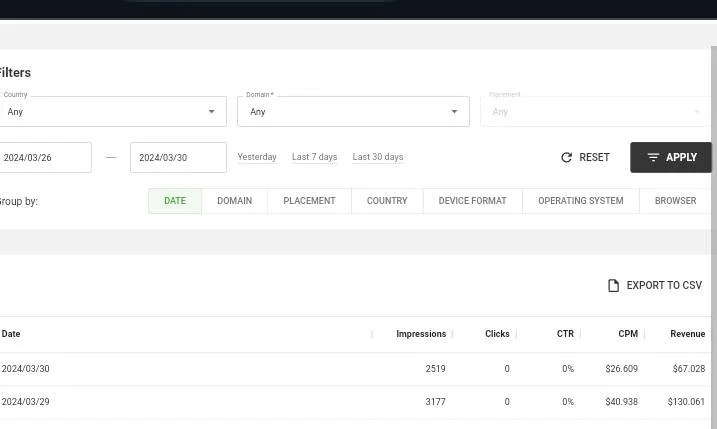Click revenue value $130.061
The height and width of the screenshot is (429, 717).
(x=686, y=402)
